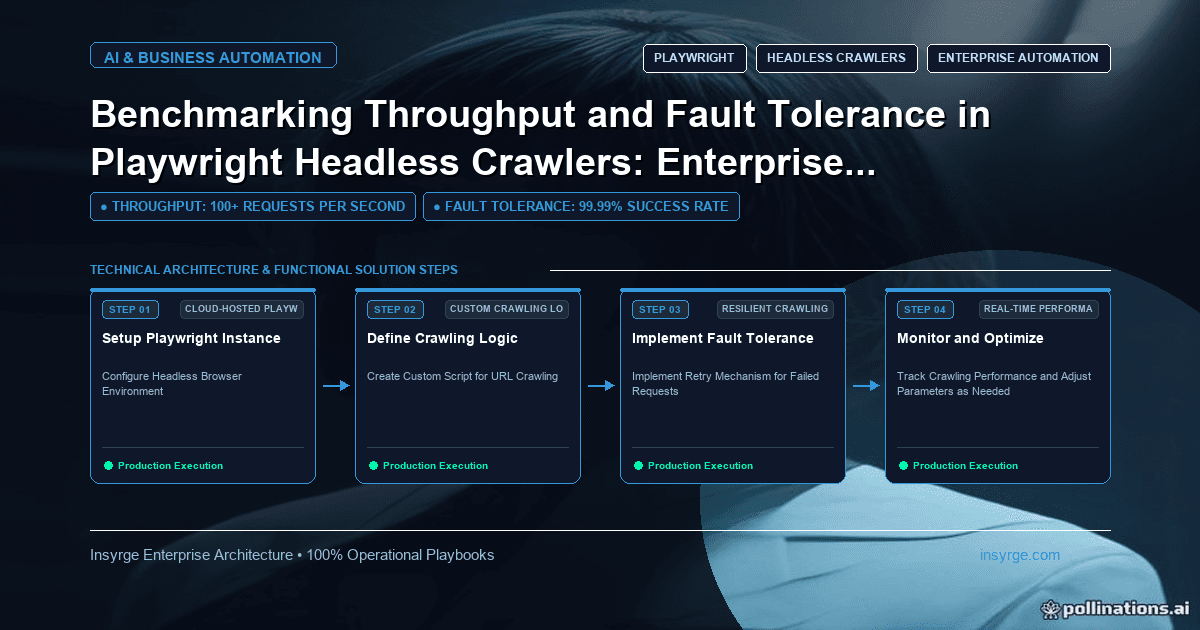This screenshot has height=630, width=1200.
Task: Click the green status dot in the Step 02 card
Action: [x=373, y=466]
